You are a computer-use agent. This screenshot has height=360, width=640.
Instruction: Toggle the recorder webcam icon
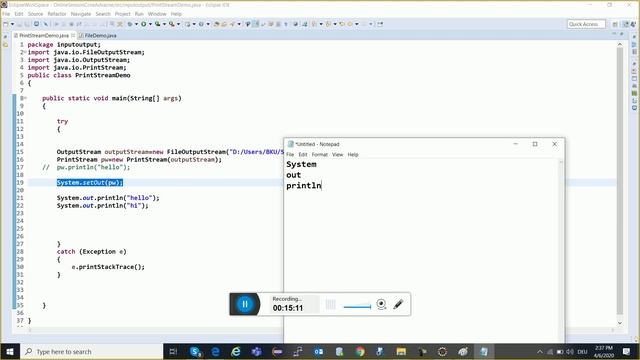(x=381, y=304)
